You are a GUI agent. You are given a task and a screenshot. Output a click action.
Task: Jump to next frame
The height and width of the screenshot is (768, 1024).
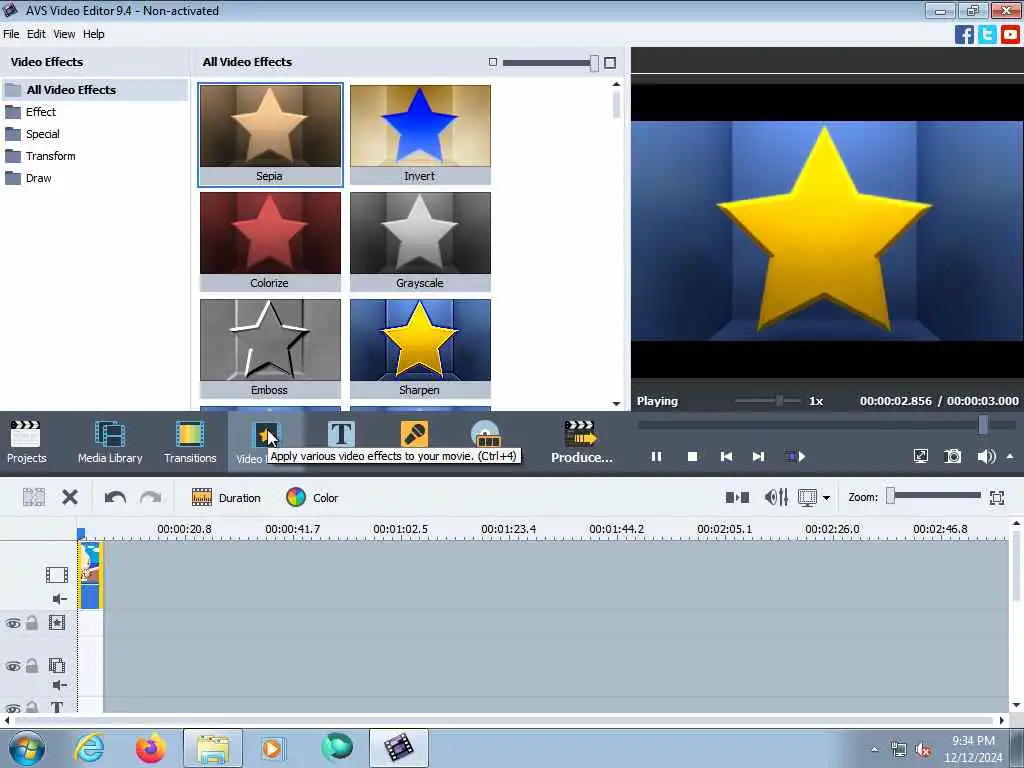pos(758,456)
